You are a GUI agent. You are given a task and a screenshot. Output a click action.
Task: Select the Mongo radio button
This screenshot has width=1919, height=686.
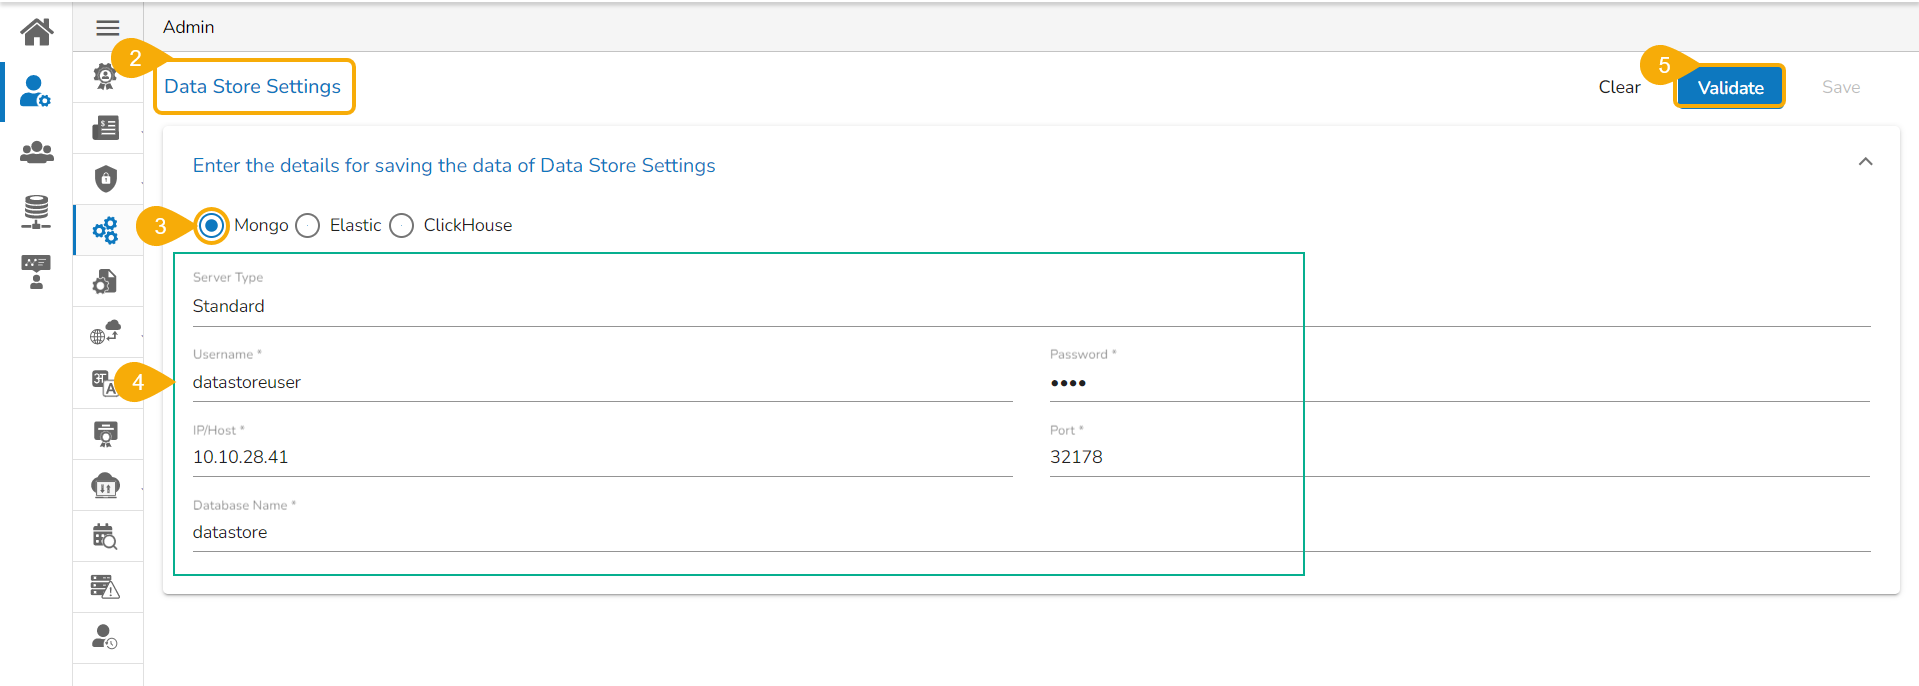(x=211, y=226)
